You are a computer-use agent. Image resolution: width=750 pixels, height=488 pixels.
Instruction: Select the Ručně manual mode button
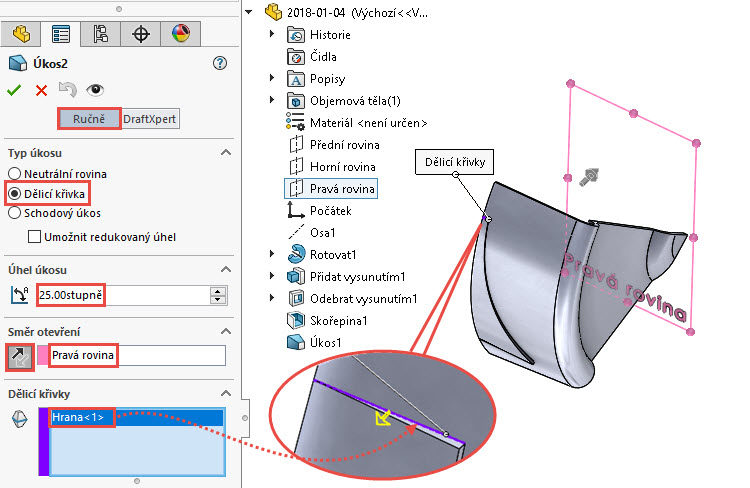(x=89, y=119)
